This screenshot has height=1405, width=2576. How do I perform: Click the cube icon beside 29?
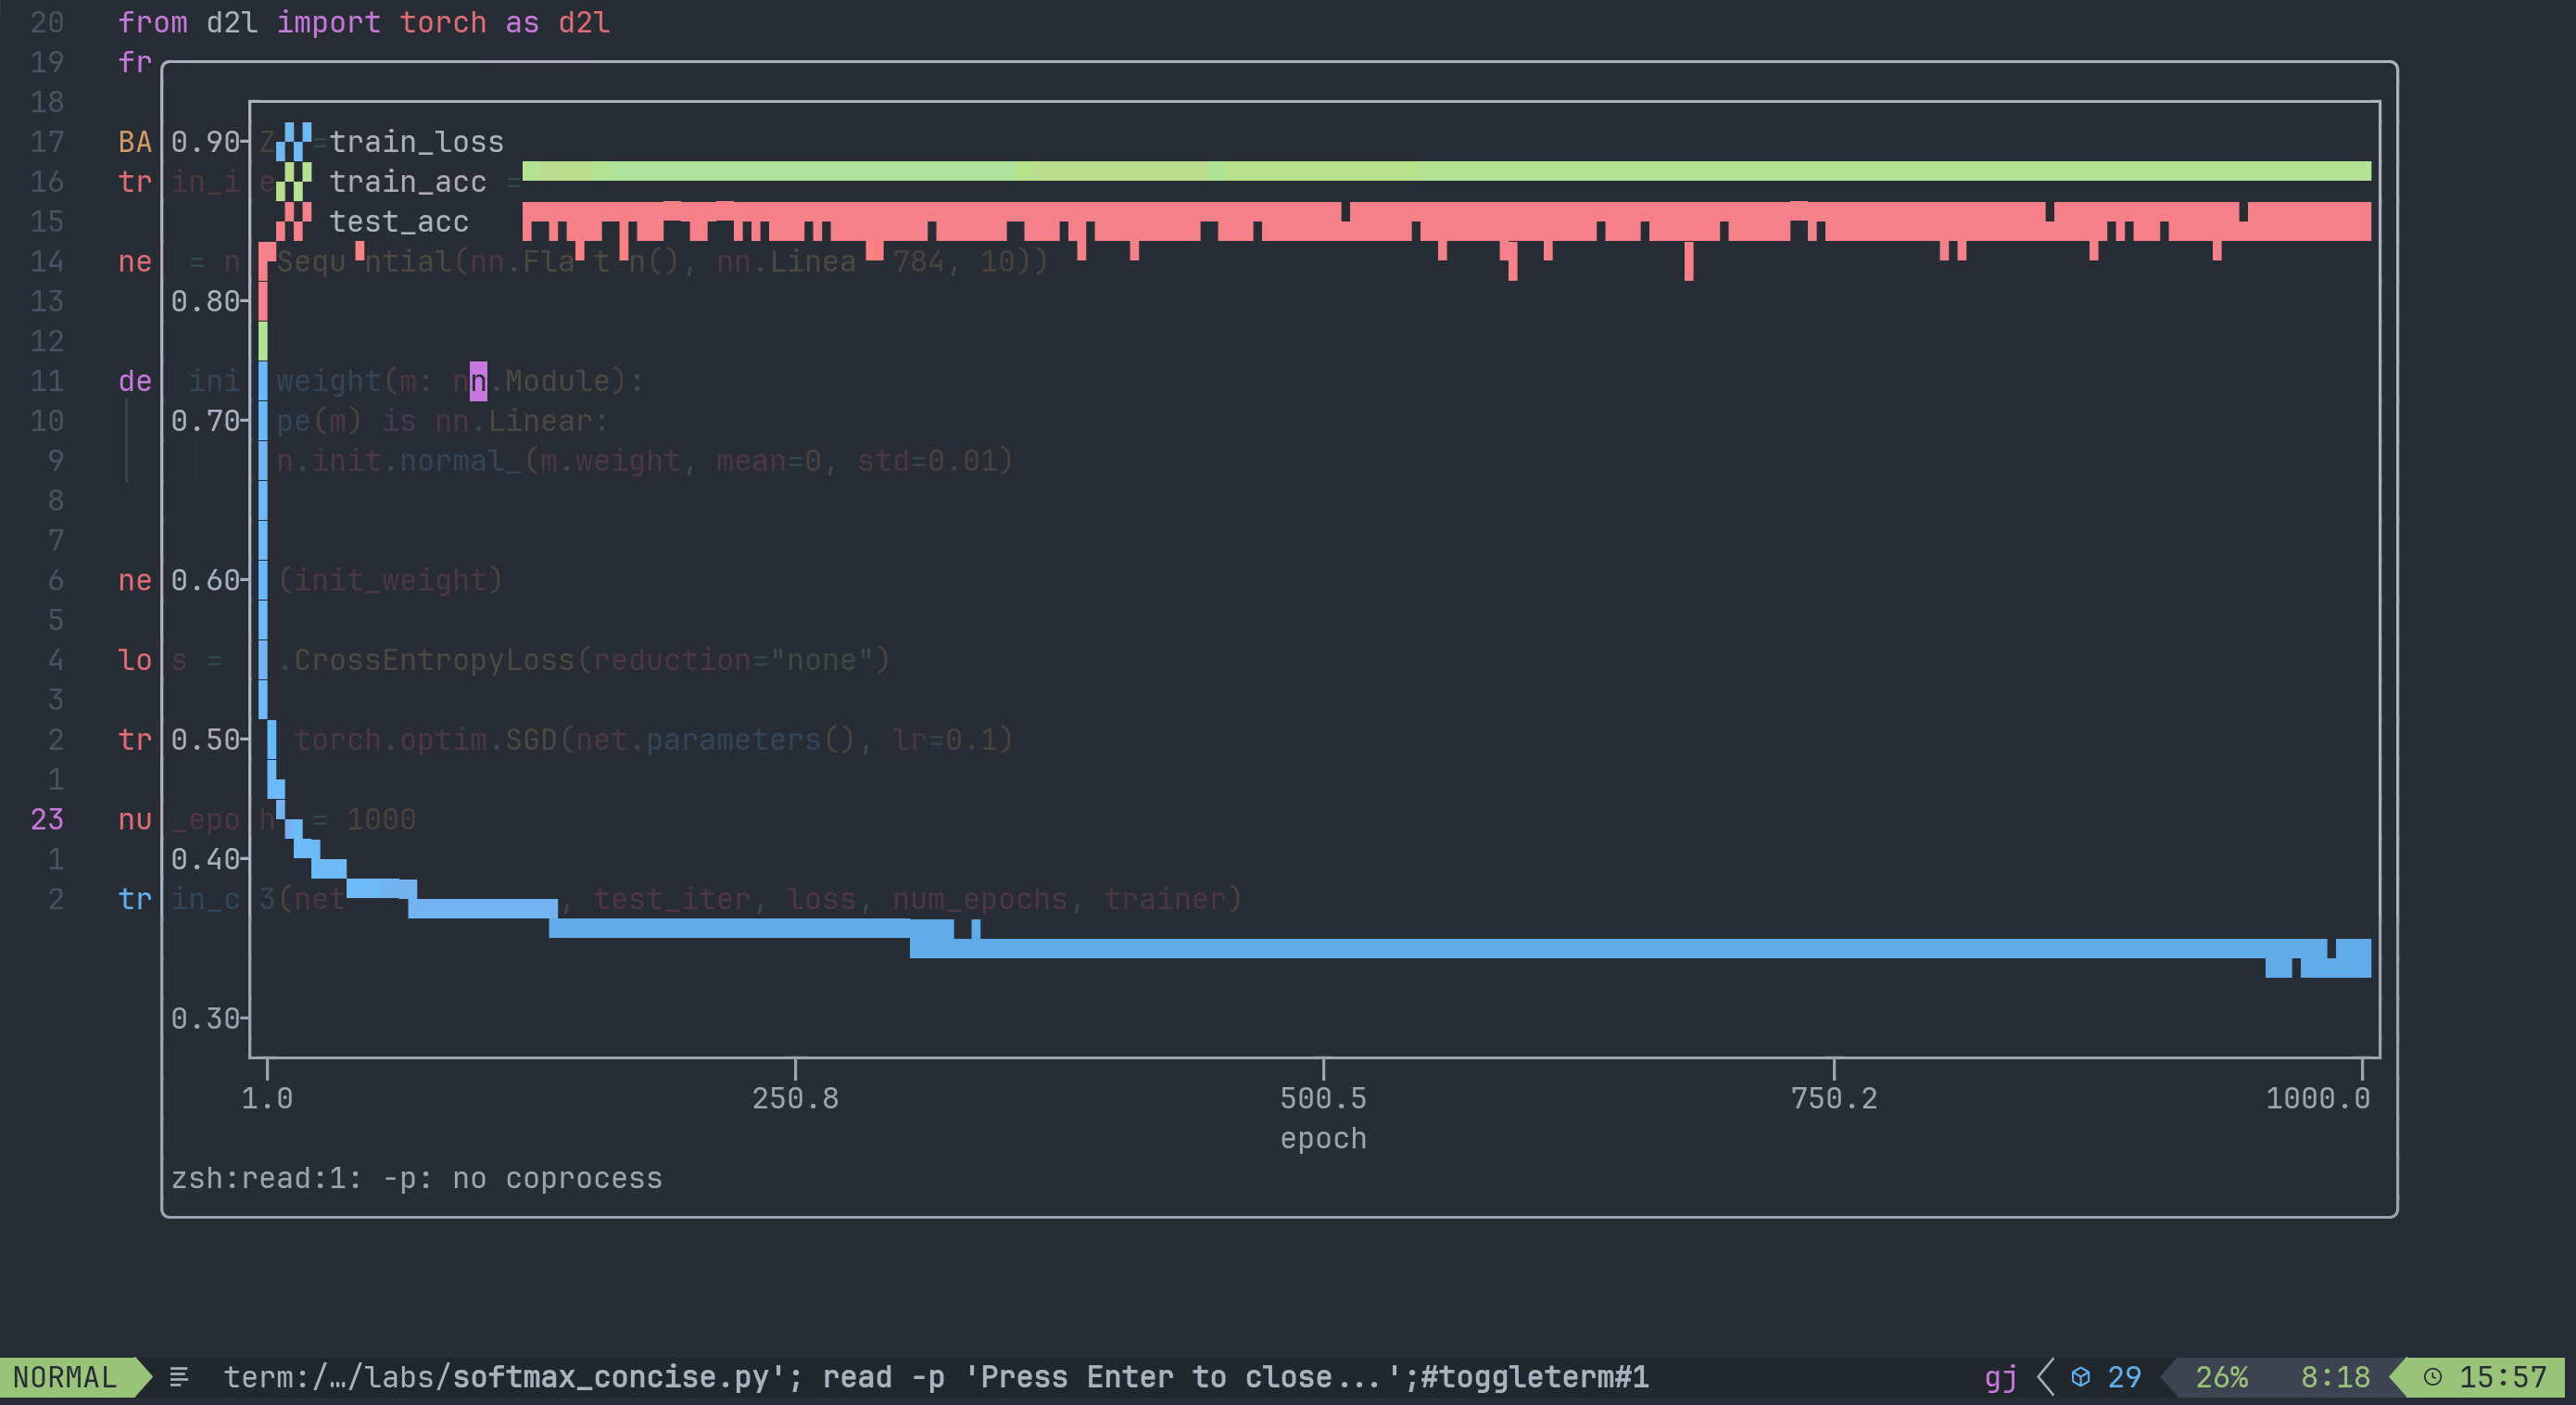(2081, 1377)
